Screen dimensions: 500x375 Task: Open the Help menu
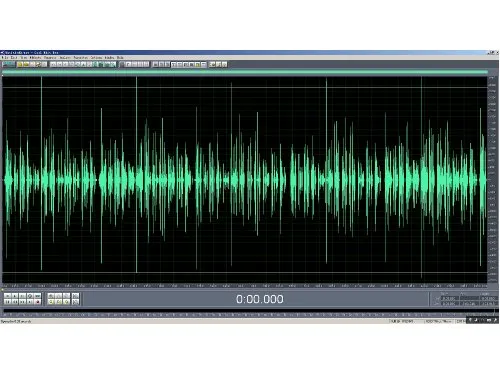click(x=120, y=58)
